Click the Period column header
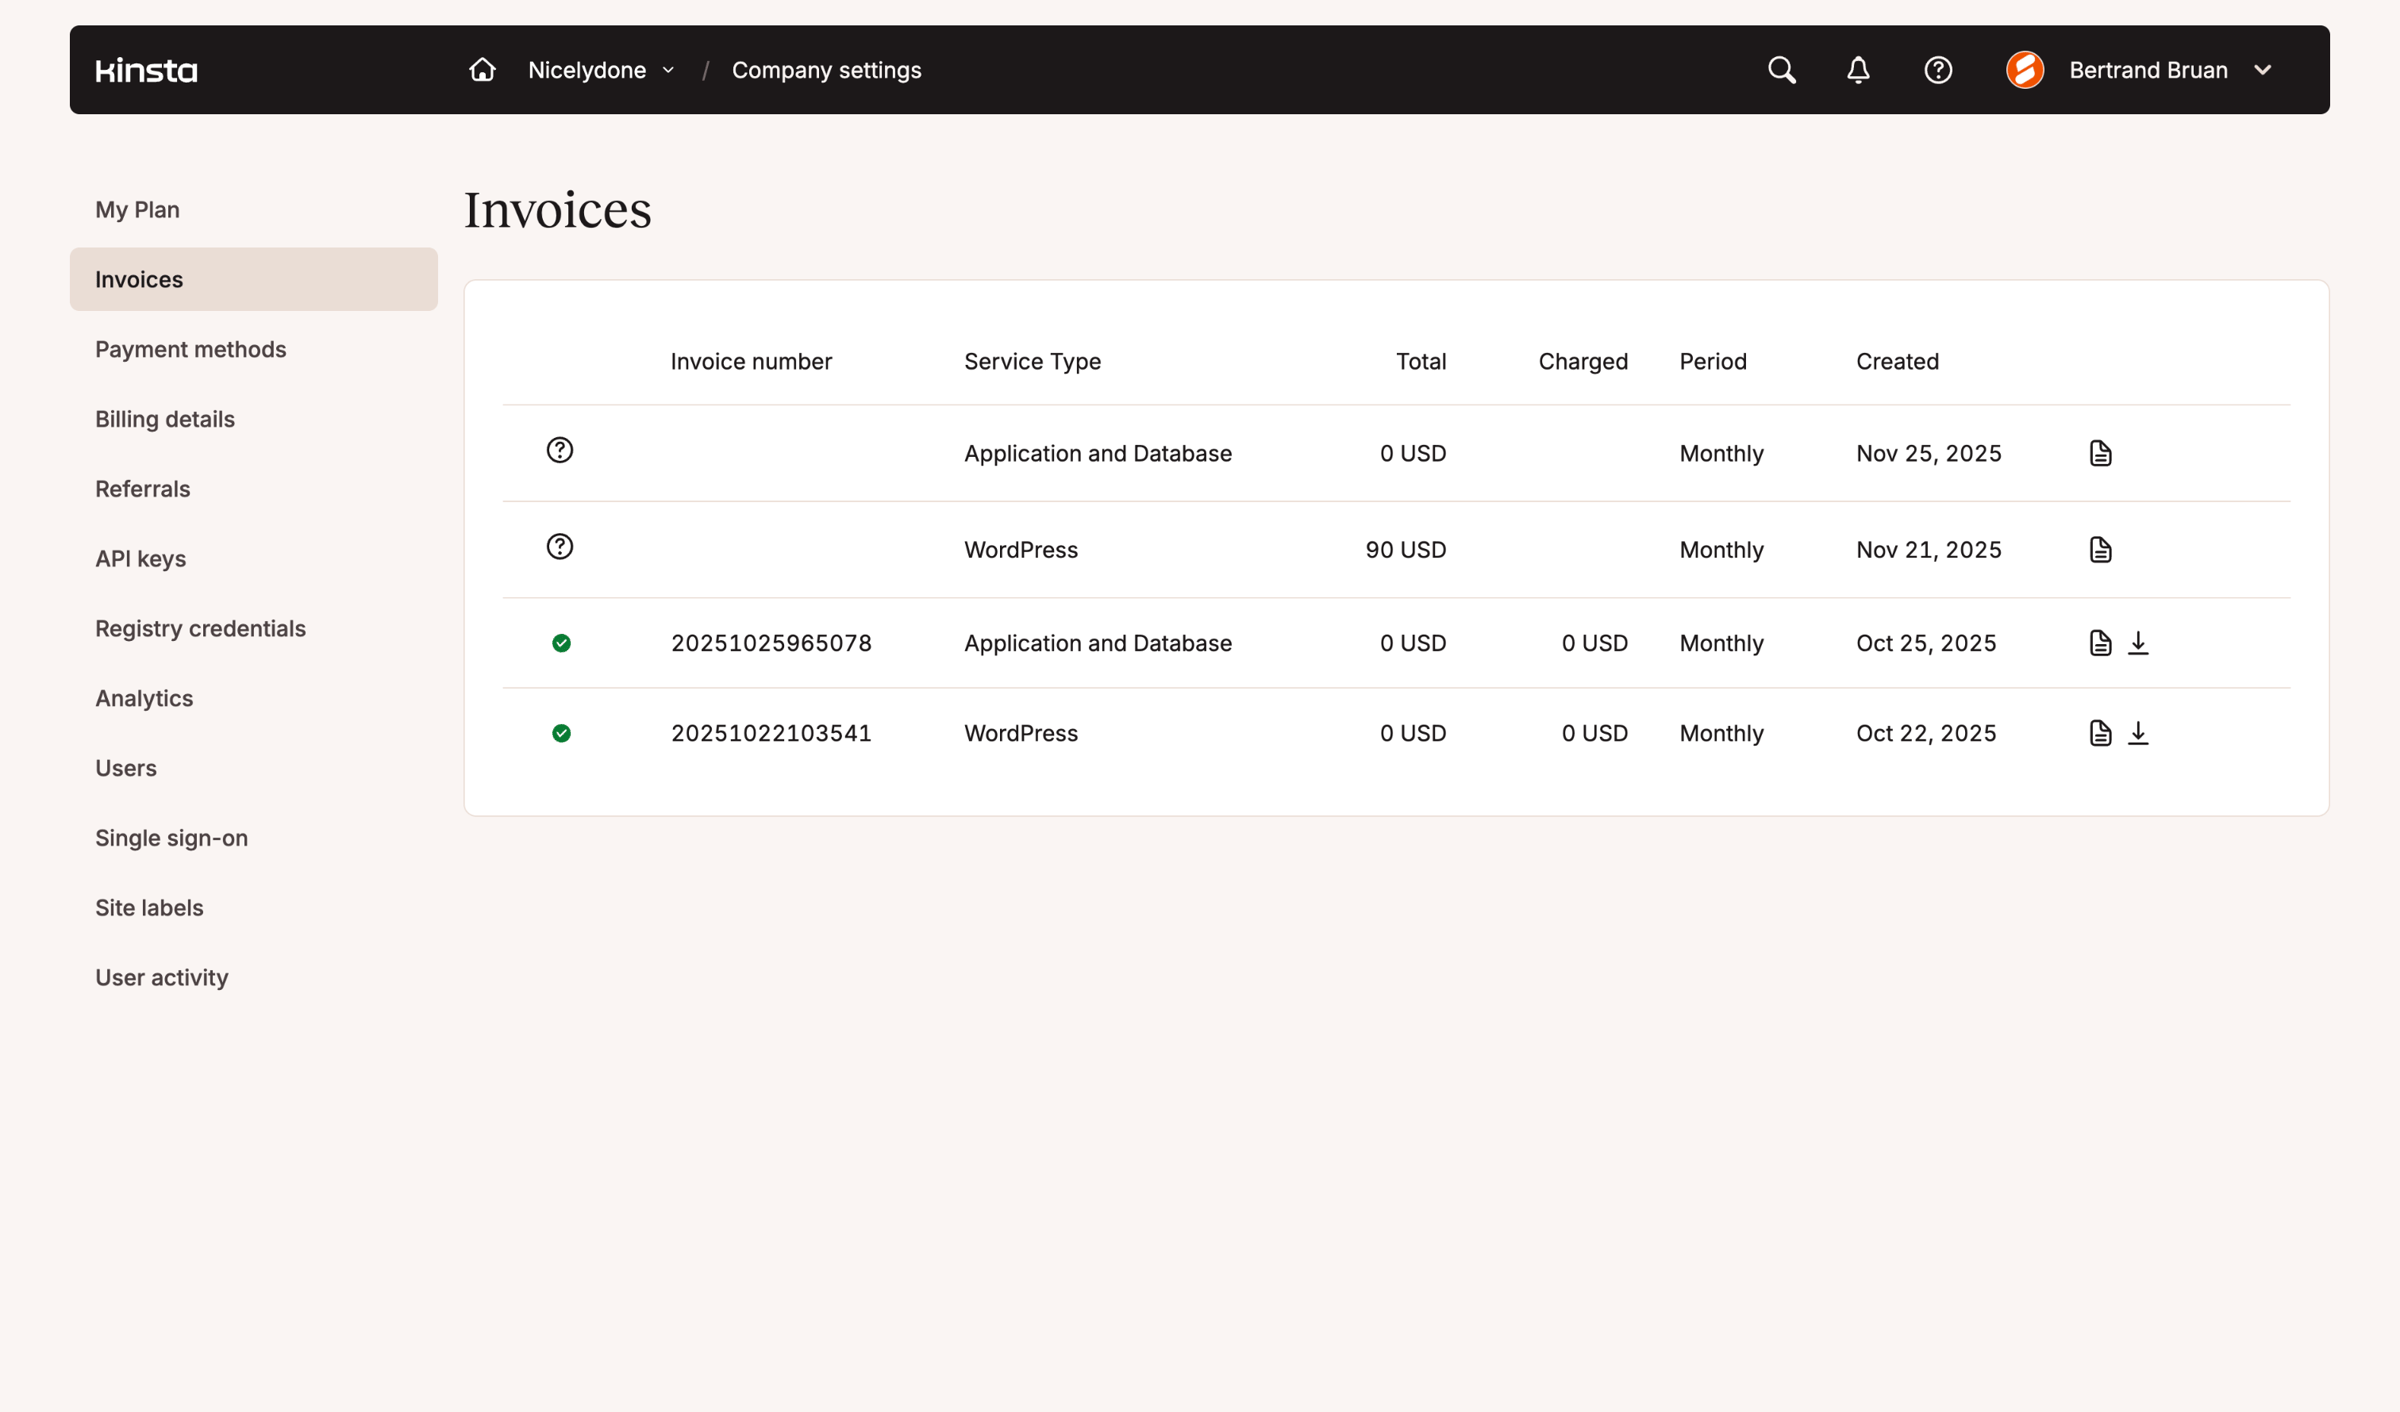The image size is (2400, 1412). (1713, 361)
